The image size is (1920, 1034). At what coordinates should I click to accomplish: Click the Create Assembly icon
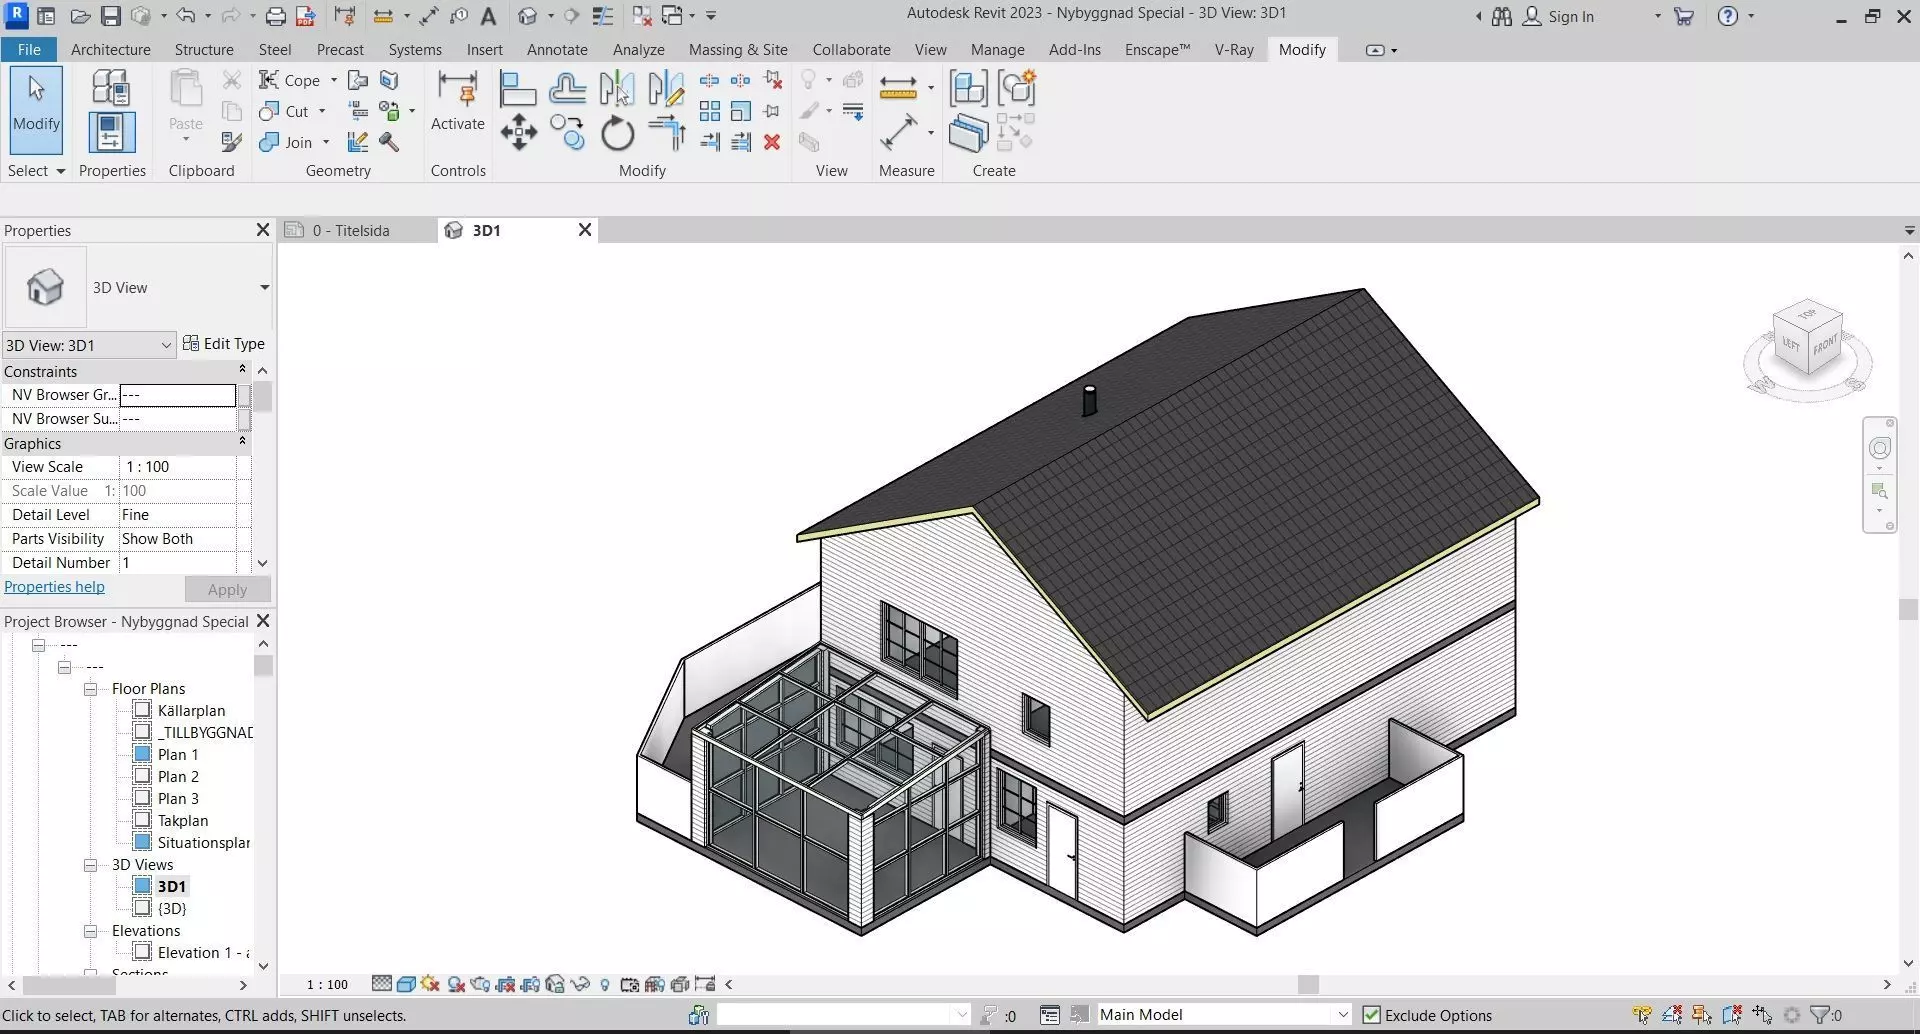pyautogui.click(x=968, y=88)
